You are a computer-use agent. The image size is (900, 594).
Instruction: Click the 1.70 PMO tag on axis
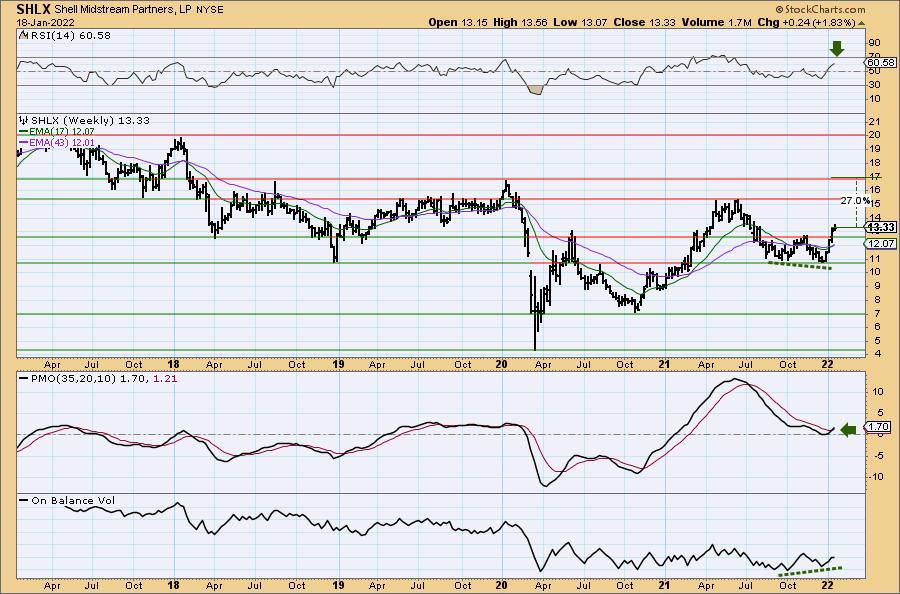[x=878, y=427]
